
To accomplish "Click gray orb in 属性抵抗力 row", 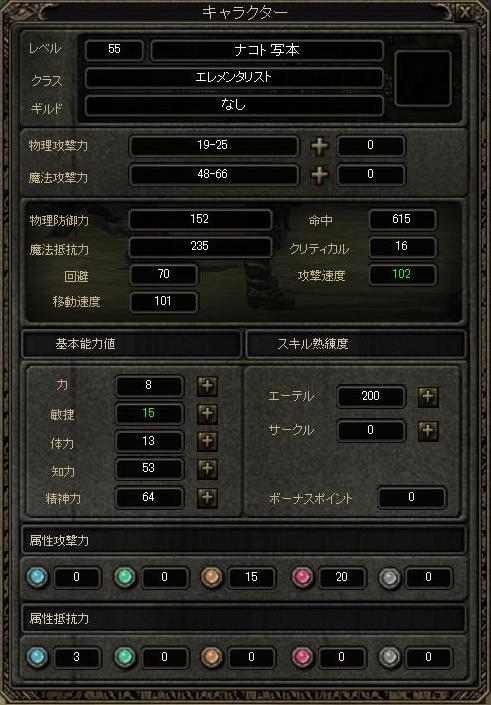I will pos(389,657).
